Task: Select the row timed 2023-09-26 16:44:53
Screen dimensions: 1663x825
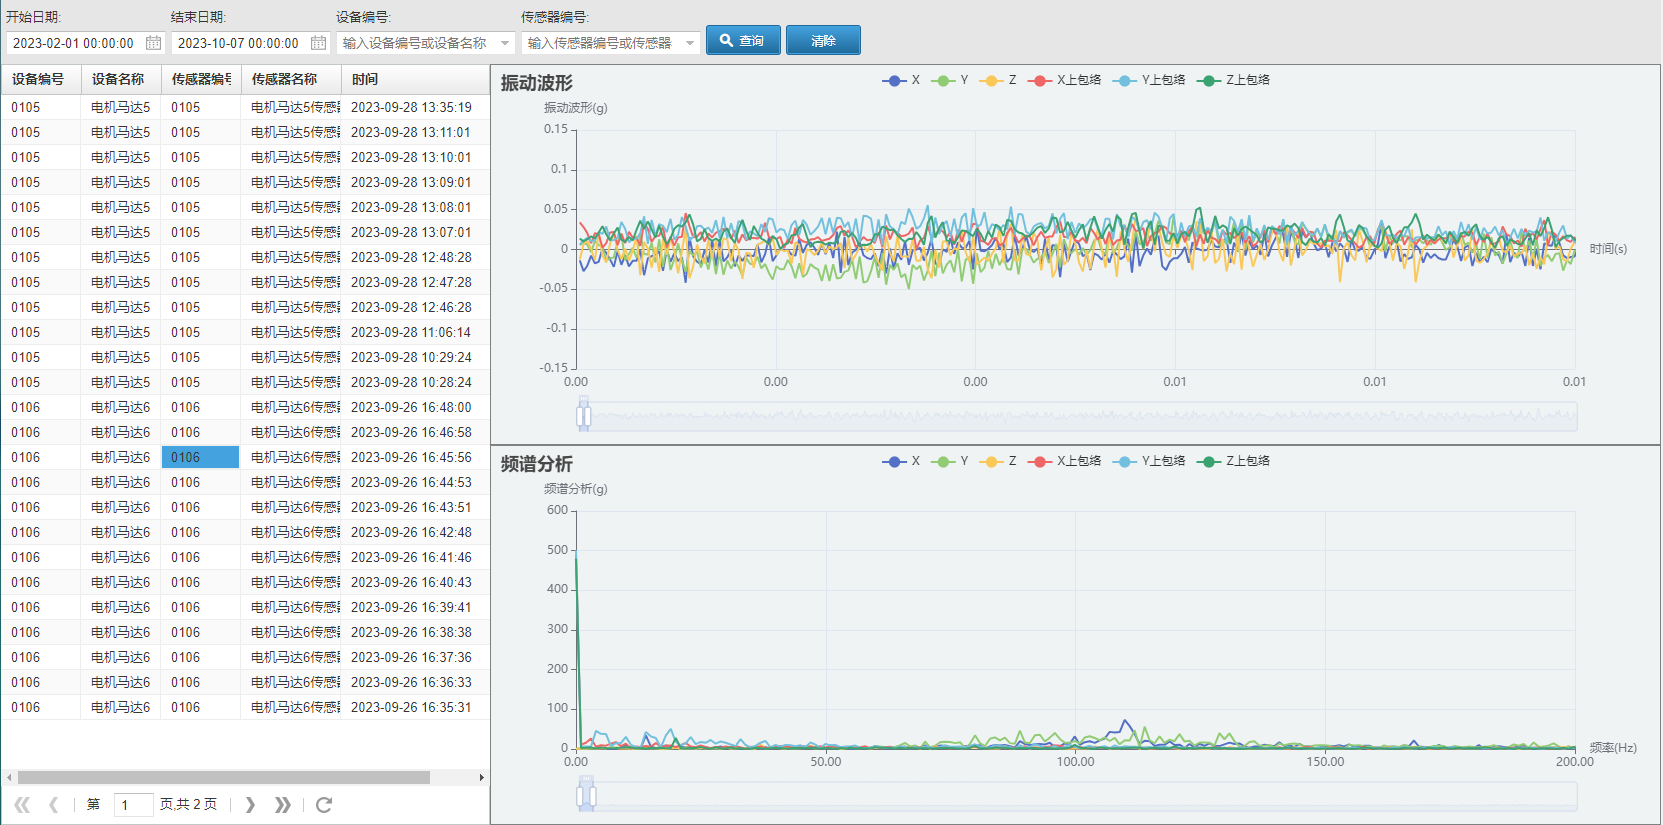Action: click(x=245, y=482)
